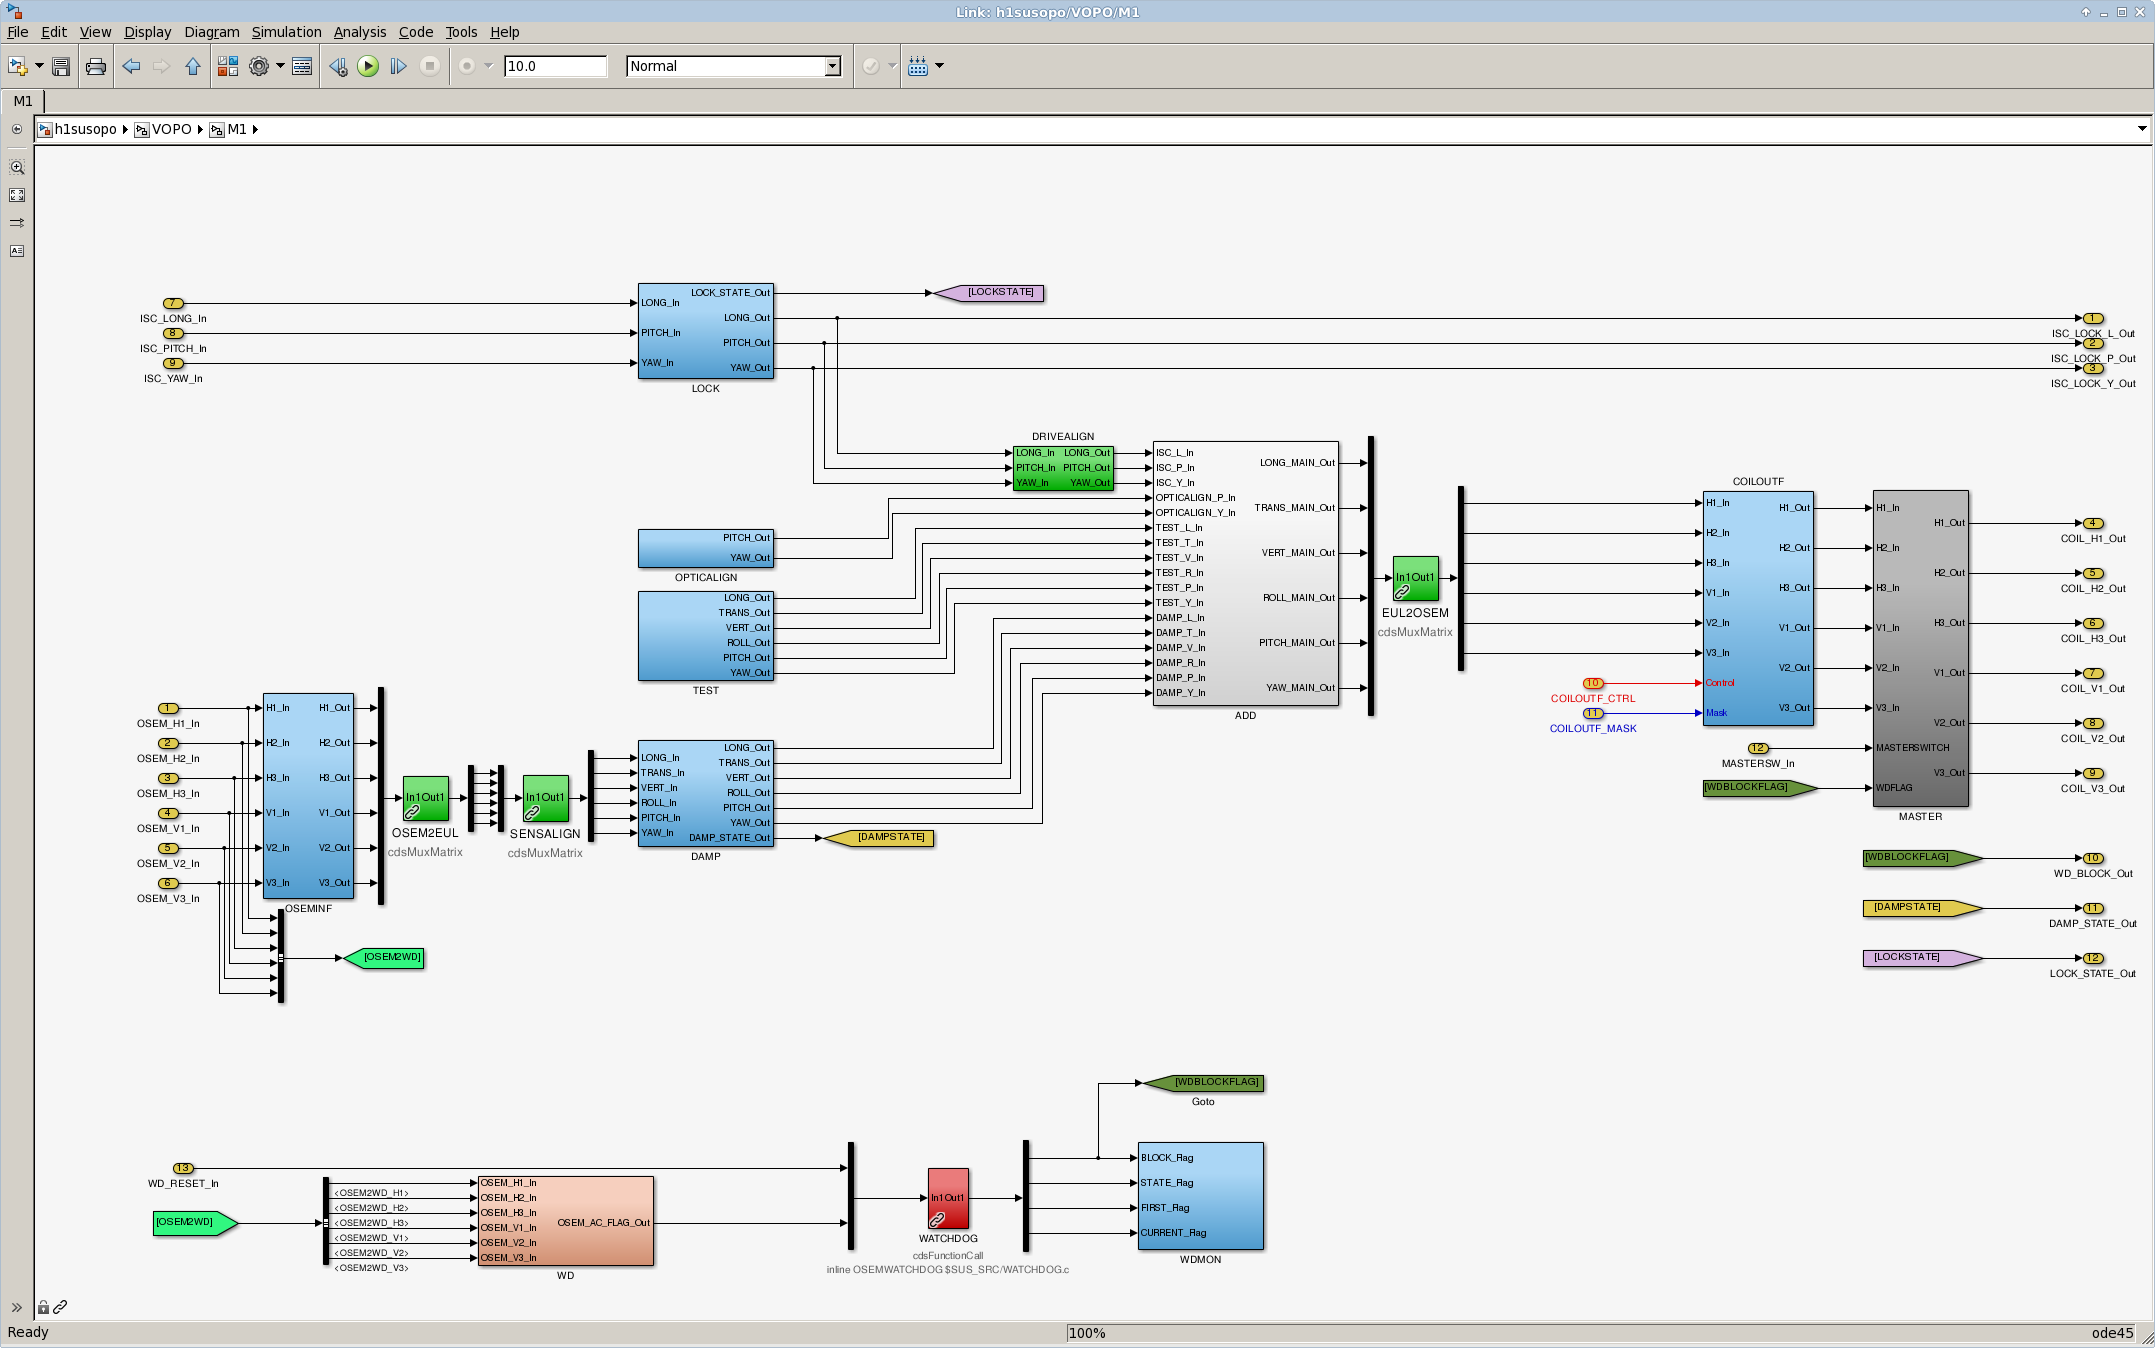Viewport: 2155px width, 1348px height.
Task: Run the simulation with the green play button
Action: pyautogui.click(x=368, y=66)
